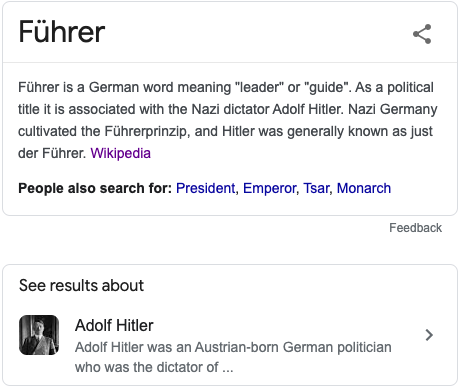The image size is (458, 389).
Task: Choose the Monarch related search
Action: click(364, 188)
